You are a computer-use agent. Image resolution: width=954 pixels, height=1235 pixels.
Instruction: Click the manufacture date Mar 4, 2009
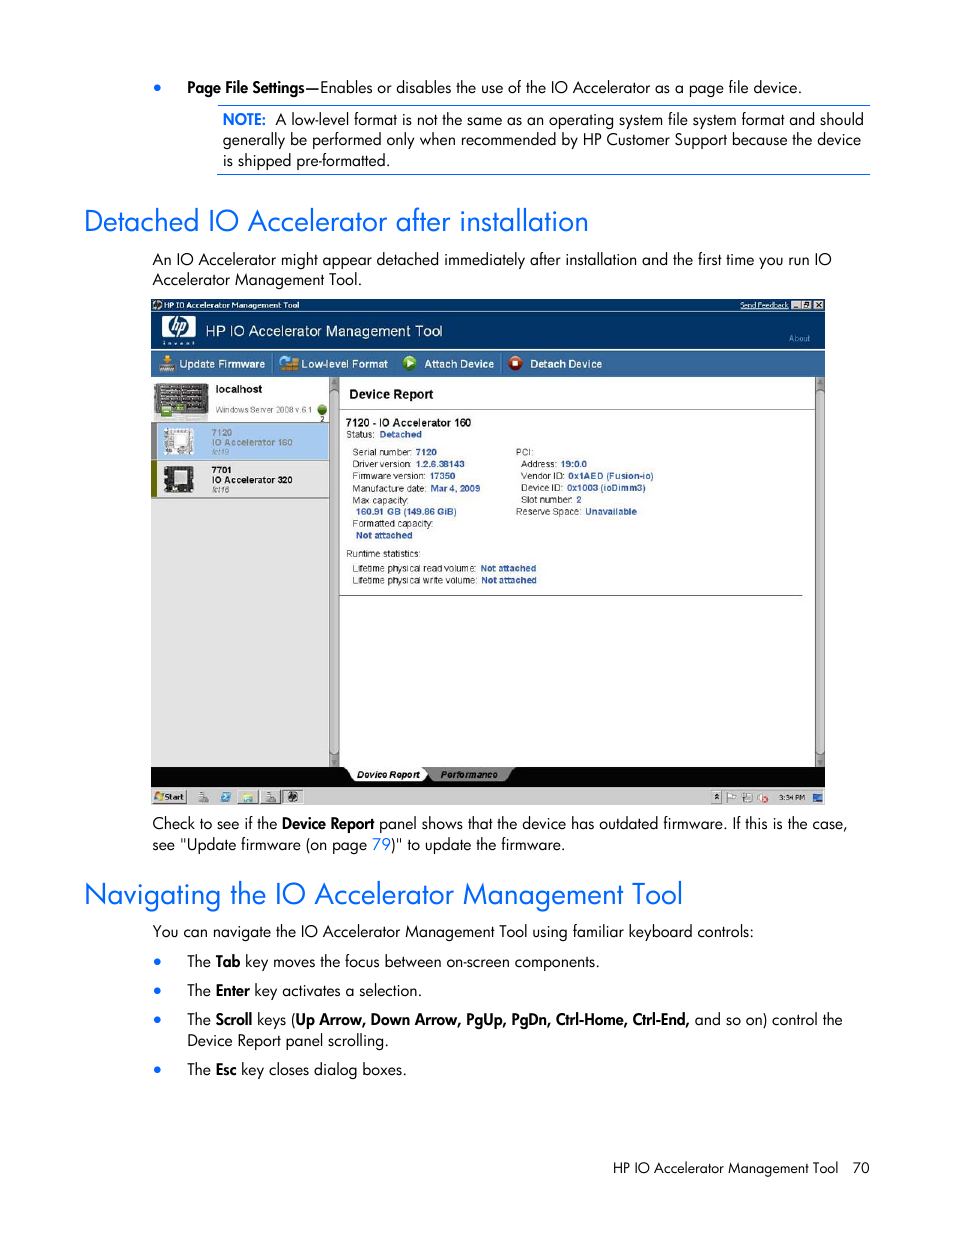point(455,489)
